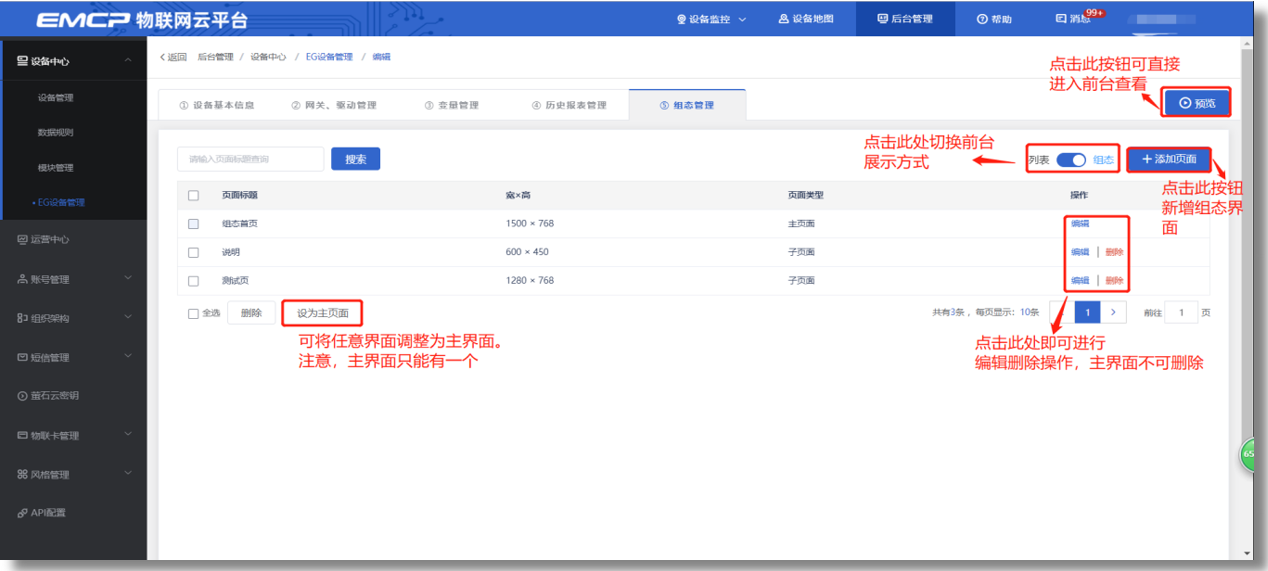Tick the table header select-all checkbox

coord(194,196)
